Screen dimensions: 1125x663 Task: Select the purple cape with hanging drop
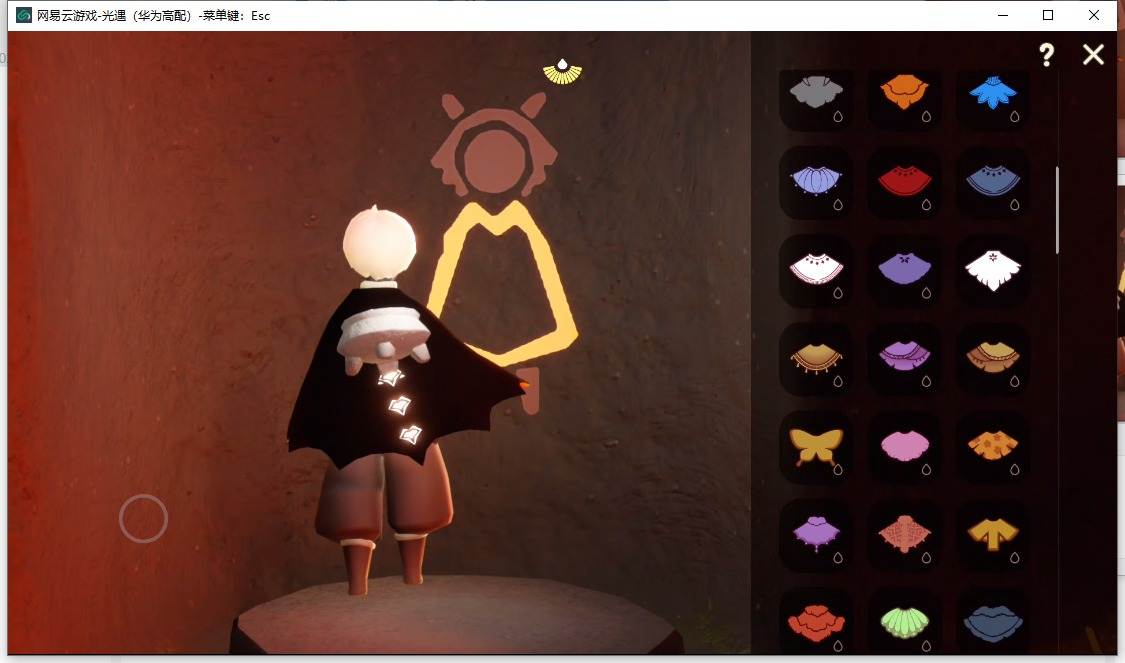tap(816, 535)
